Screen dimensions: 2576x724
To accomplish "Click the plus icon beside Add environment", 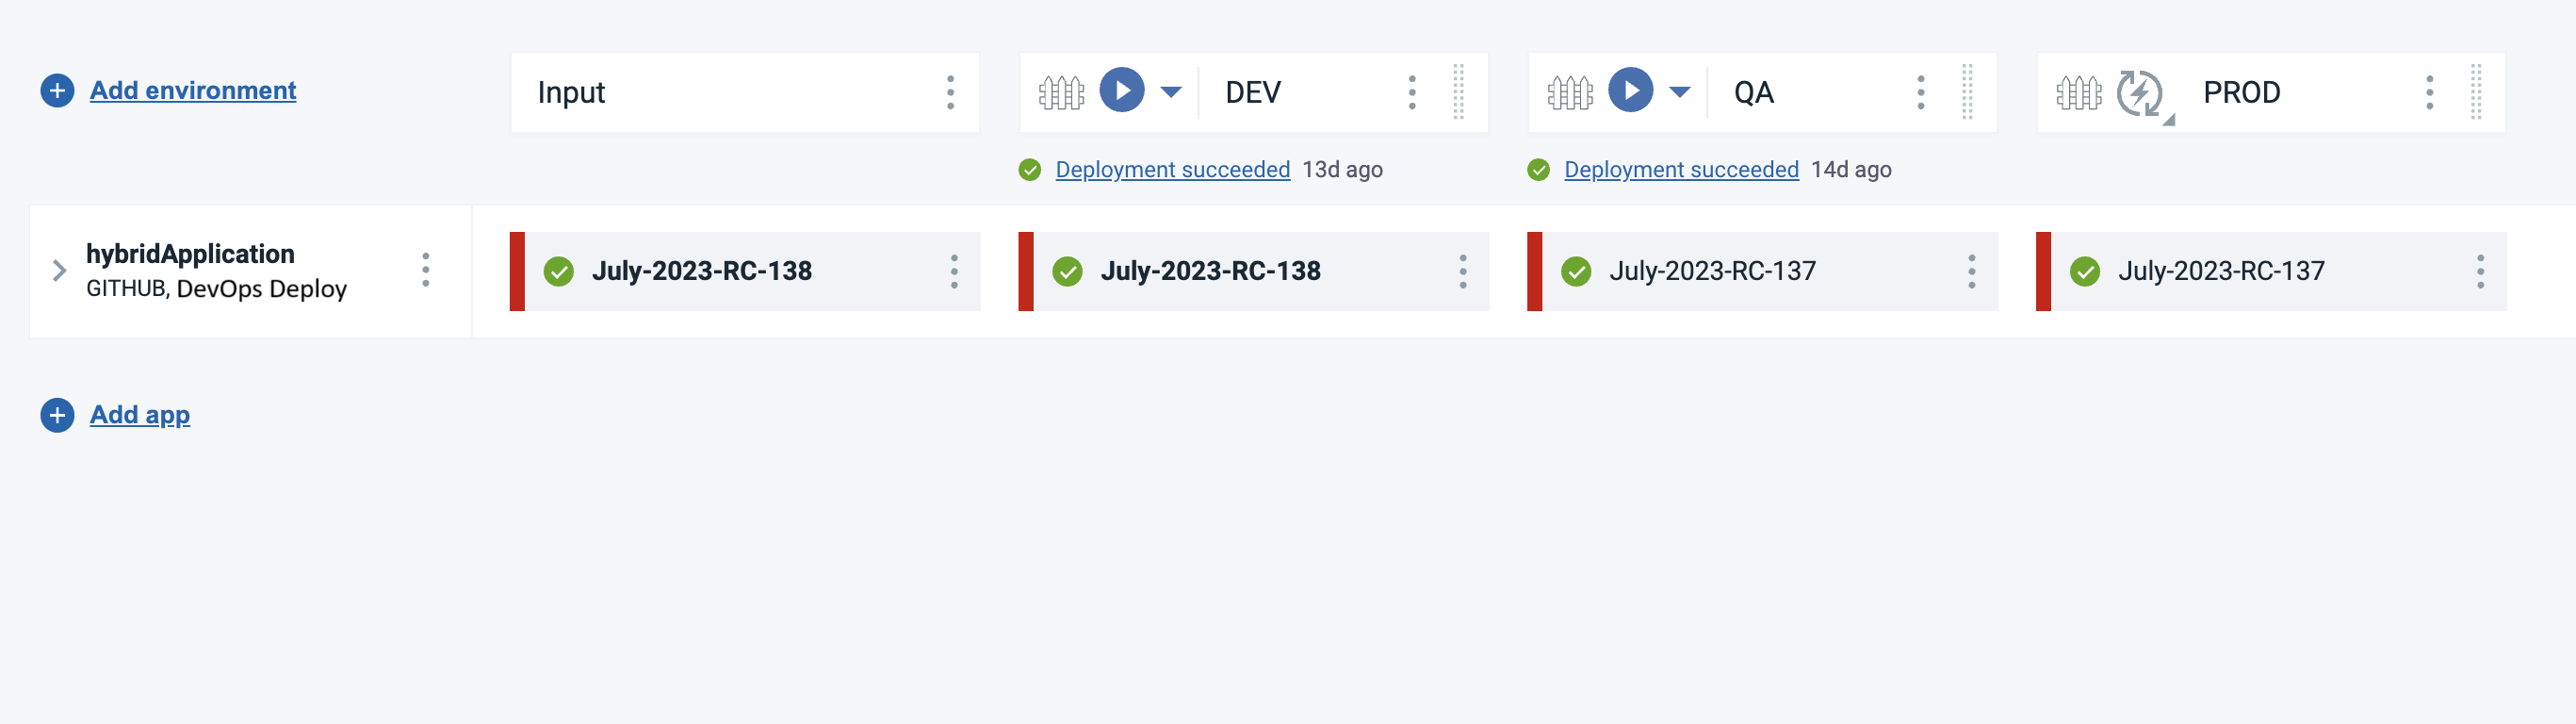I will pos(57,91).
